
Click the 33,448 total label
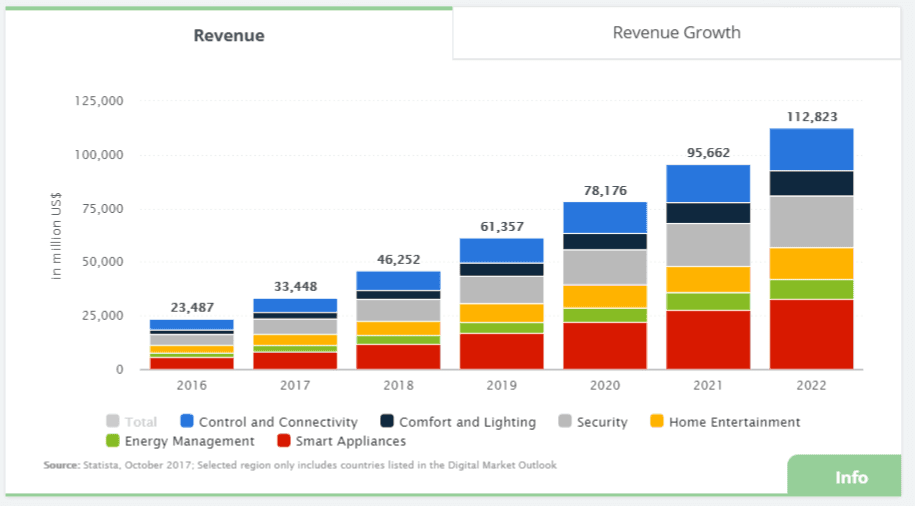(295, 287)
